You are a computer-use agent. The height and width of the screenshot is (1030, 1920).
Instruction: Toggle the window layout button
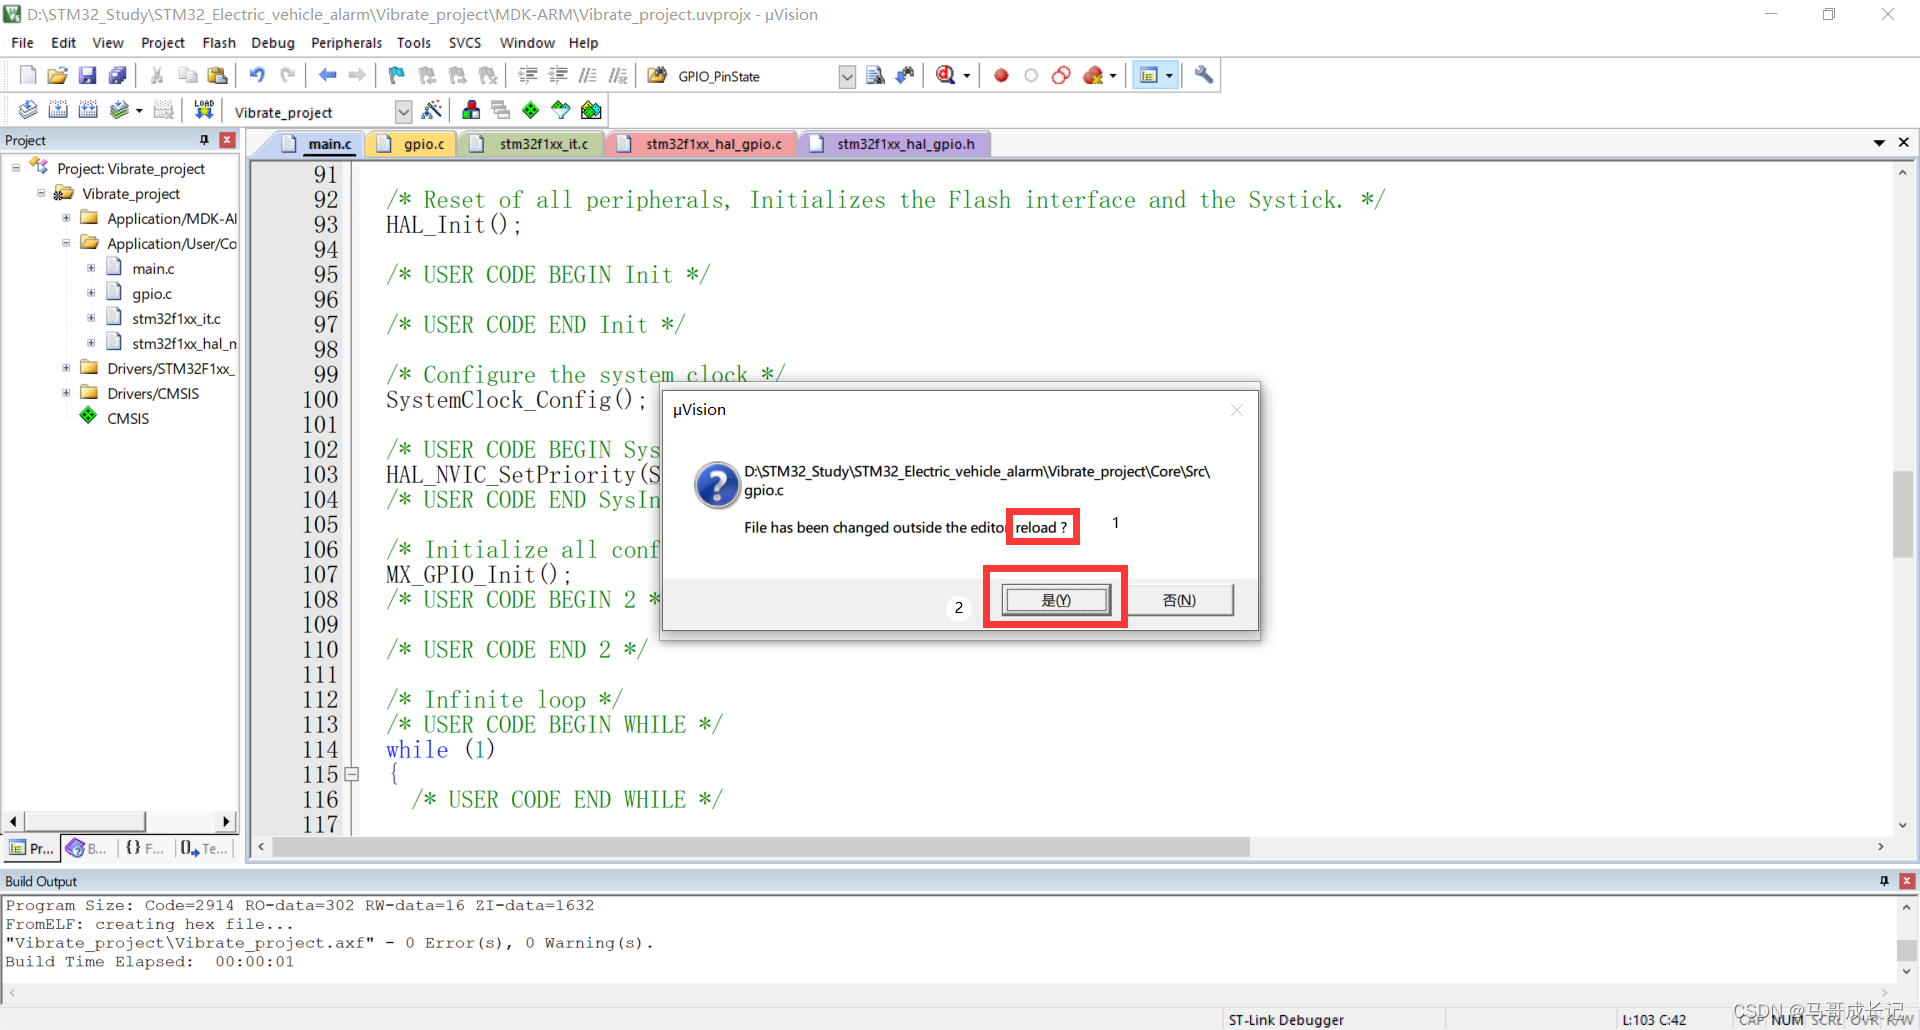[1149, 75]
